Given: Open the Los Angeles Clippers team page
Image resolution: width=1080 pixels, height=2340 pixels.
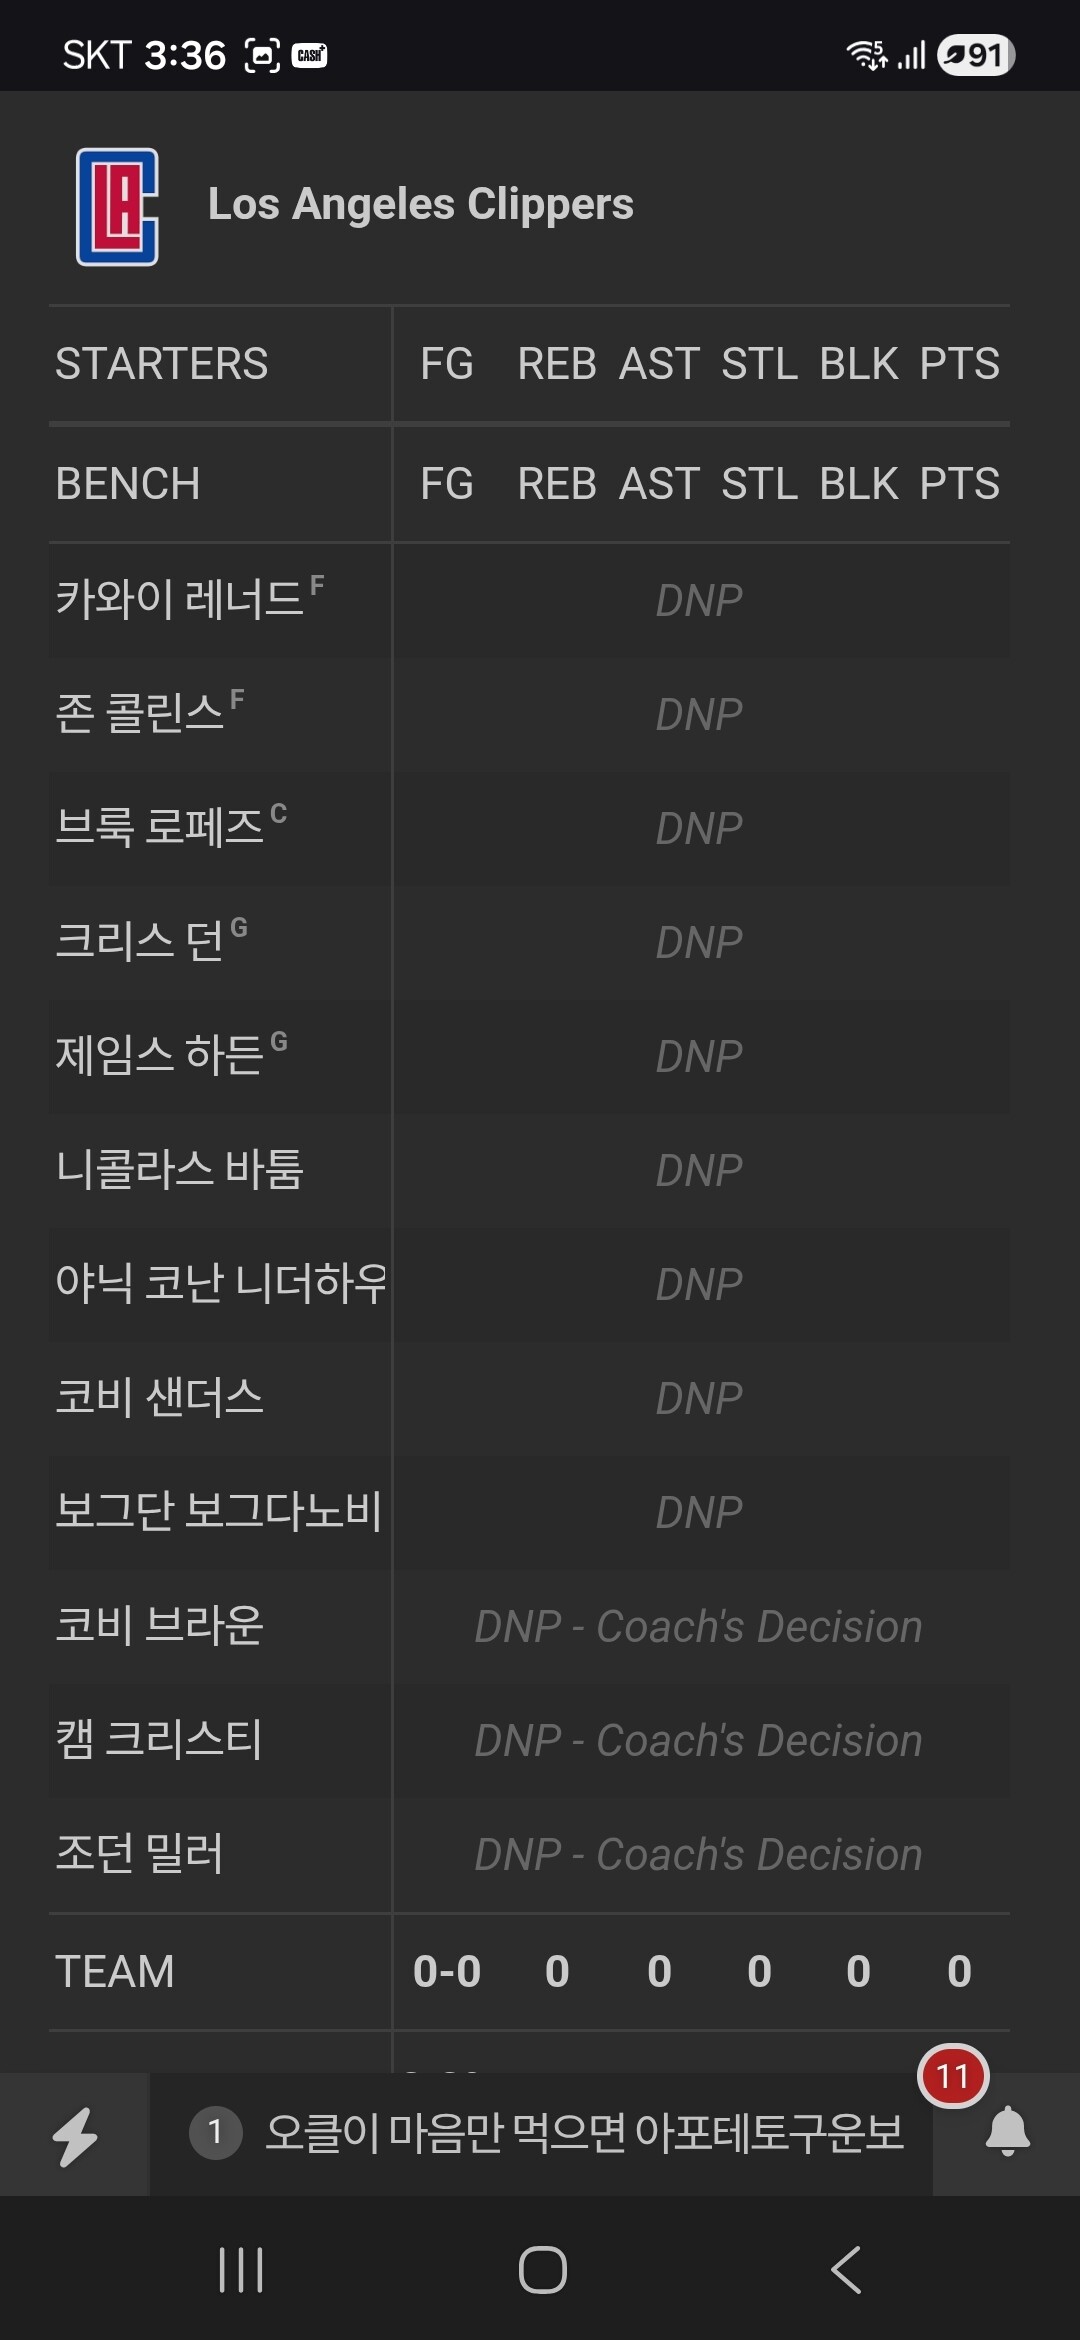Looking at the screenshot, I should click(420, 204).
